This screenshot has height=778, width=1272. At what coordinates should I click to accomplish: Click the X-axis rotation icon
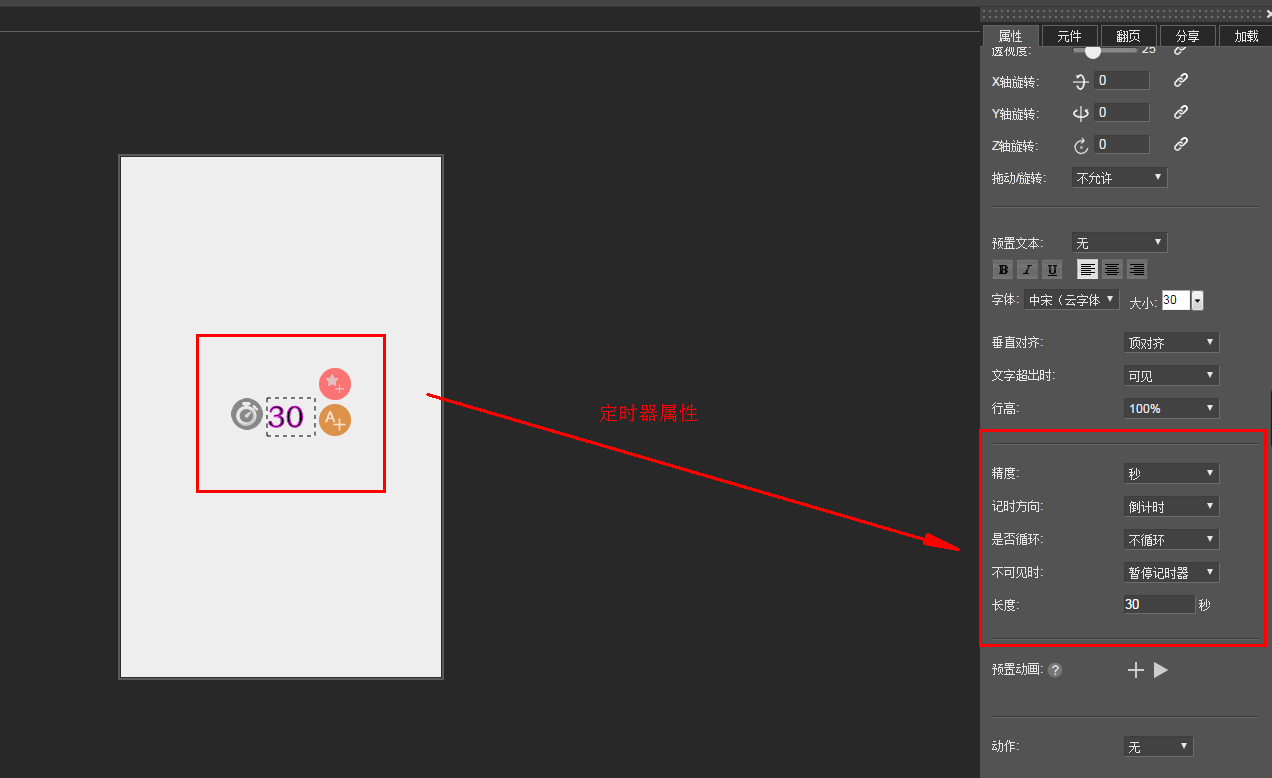point(1080,81)
